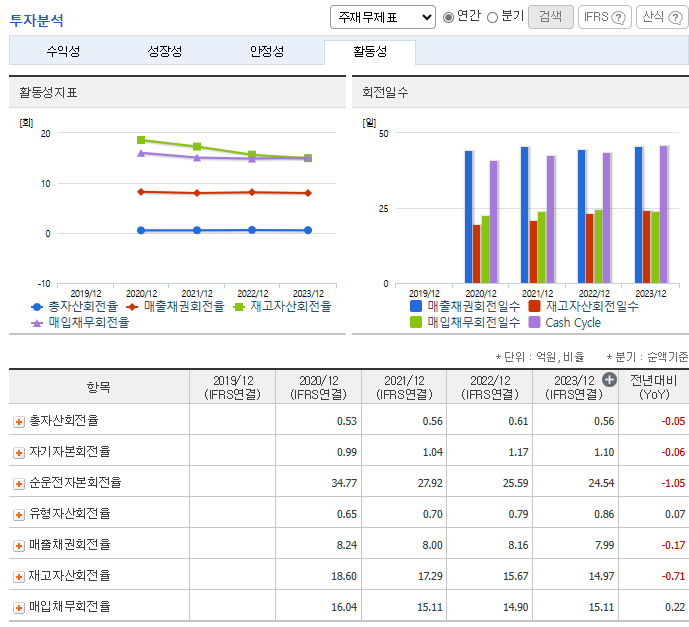Click the 전년대비 (YoY) column header
Image resolution: width=689 pixels, height=627 pixels.
coord(654,387)
